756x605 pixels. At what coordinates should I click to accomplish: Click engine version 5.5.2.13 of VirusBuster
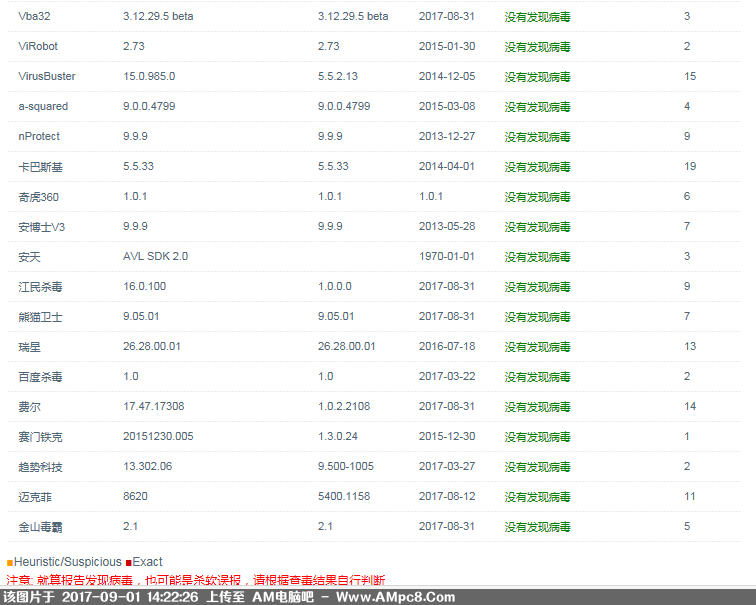[338, 76]
